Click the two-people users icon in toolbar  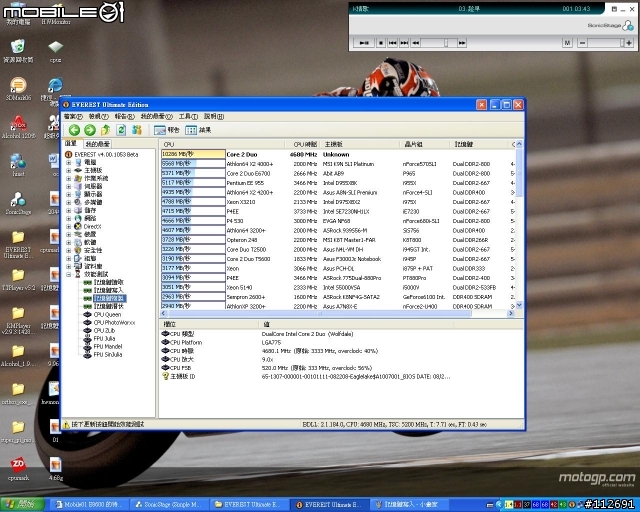pyautogui.click(x=137, y=130)
